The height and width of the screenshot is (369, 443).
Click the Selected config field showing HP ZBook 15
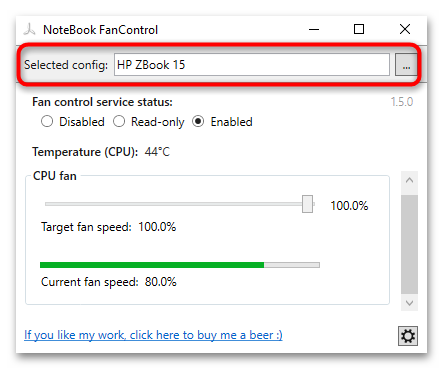point(252,65)
